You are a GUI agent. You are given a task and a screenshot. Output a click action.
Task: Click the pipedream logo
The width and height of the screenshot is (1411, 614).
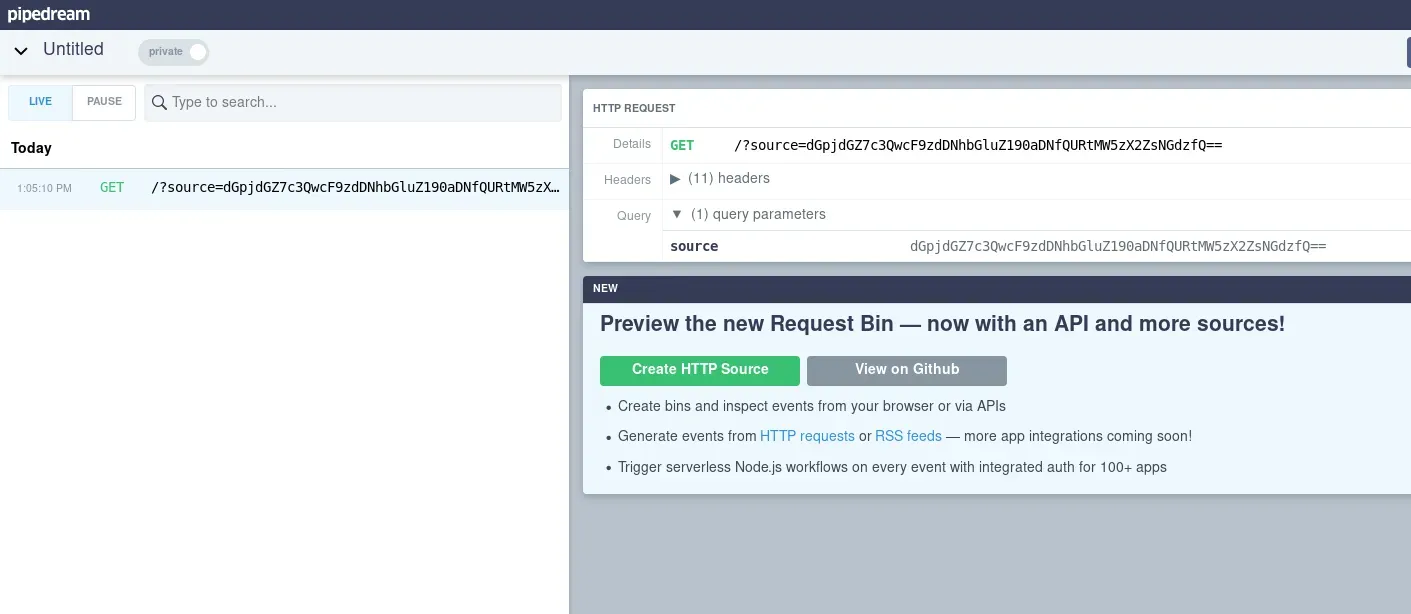[x=49, y=14]
